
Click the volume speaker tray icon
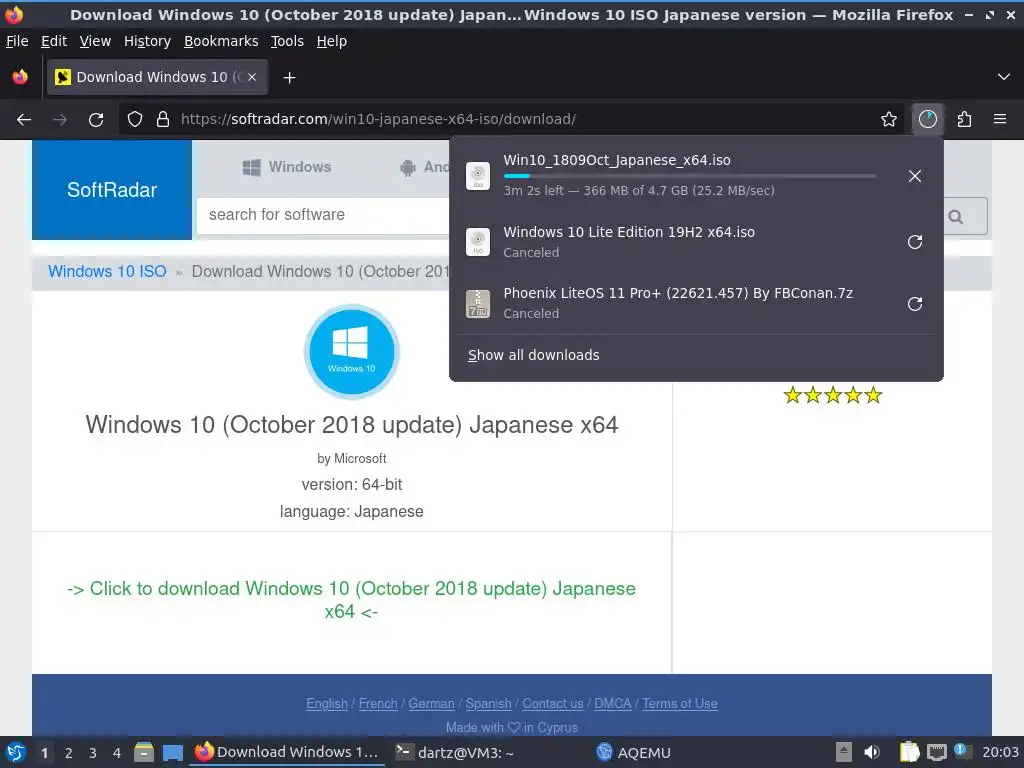(x=872, y=752)
